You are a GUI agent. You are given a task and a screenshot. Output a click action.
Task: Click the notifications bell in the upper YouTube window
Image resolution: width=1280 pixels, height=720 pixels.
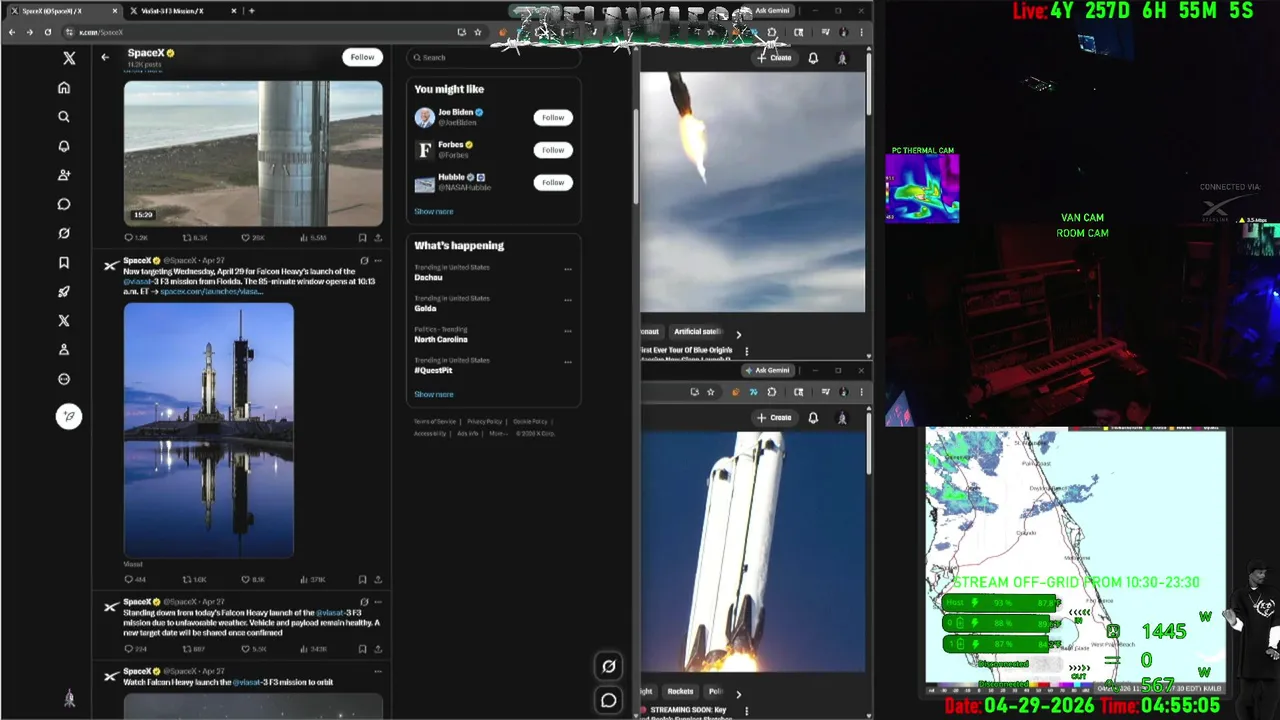pyautogui.click(x=813, y=58)
